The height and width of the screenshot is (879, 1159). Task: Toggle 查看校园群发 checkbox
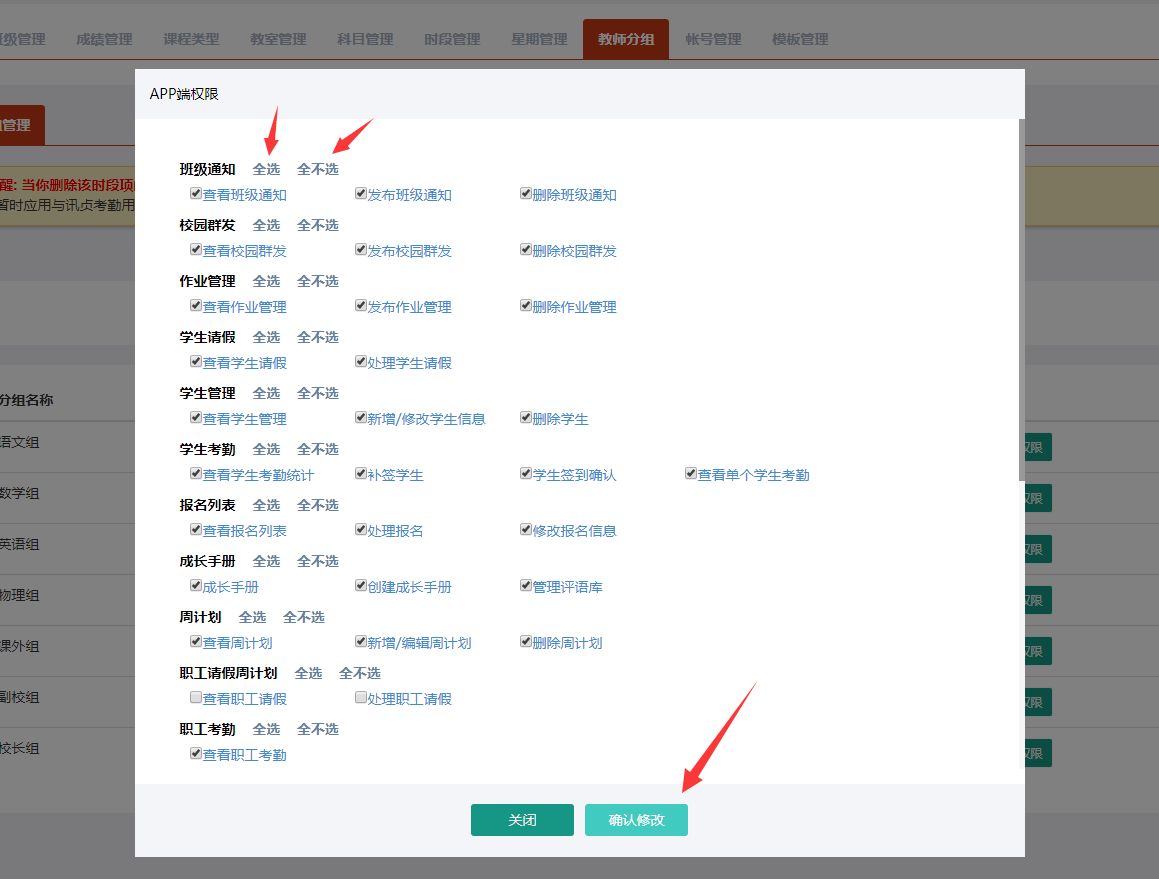pyautogui.click(x=196, y=250)
